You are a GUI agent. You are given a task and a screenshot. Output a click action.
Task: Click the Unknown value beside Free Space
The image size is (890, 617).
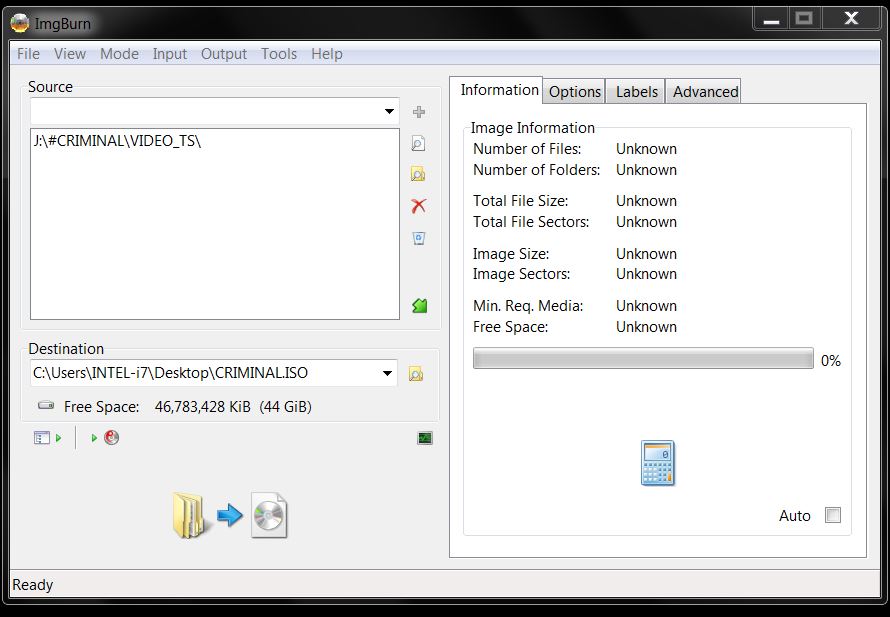coord(646,327)
